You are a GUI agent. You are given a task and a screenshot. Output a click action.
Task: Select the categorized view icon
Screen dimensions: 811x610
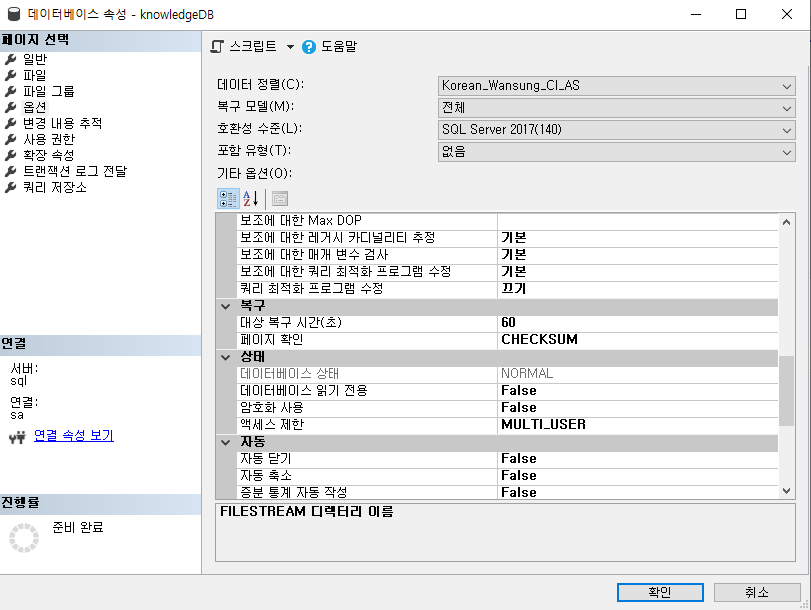click(x=228, y=199)
